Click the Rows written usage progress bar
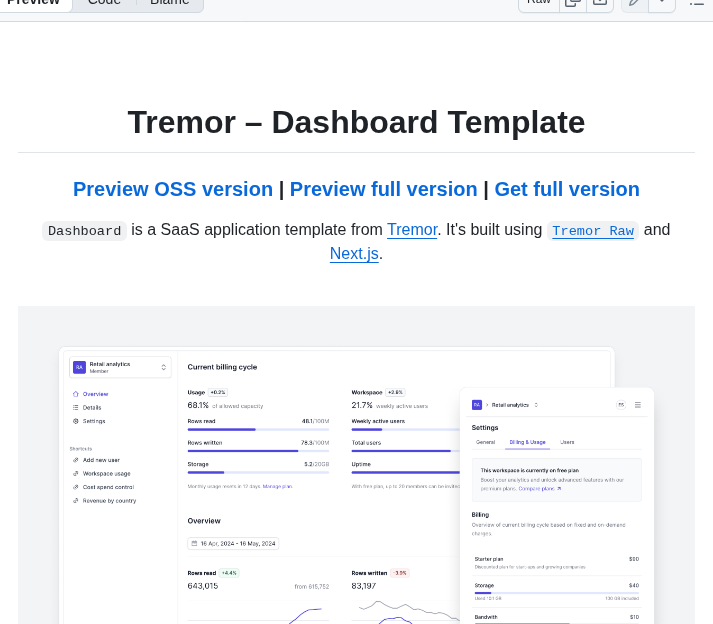The image size is (713, 624). [x=258, y=451]
